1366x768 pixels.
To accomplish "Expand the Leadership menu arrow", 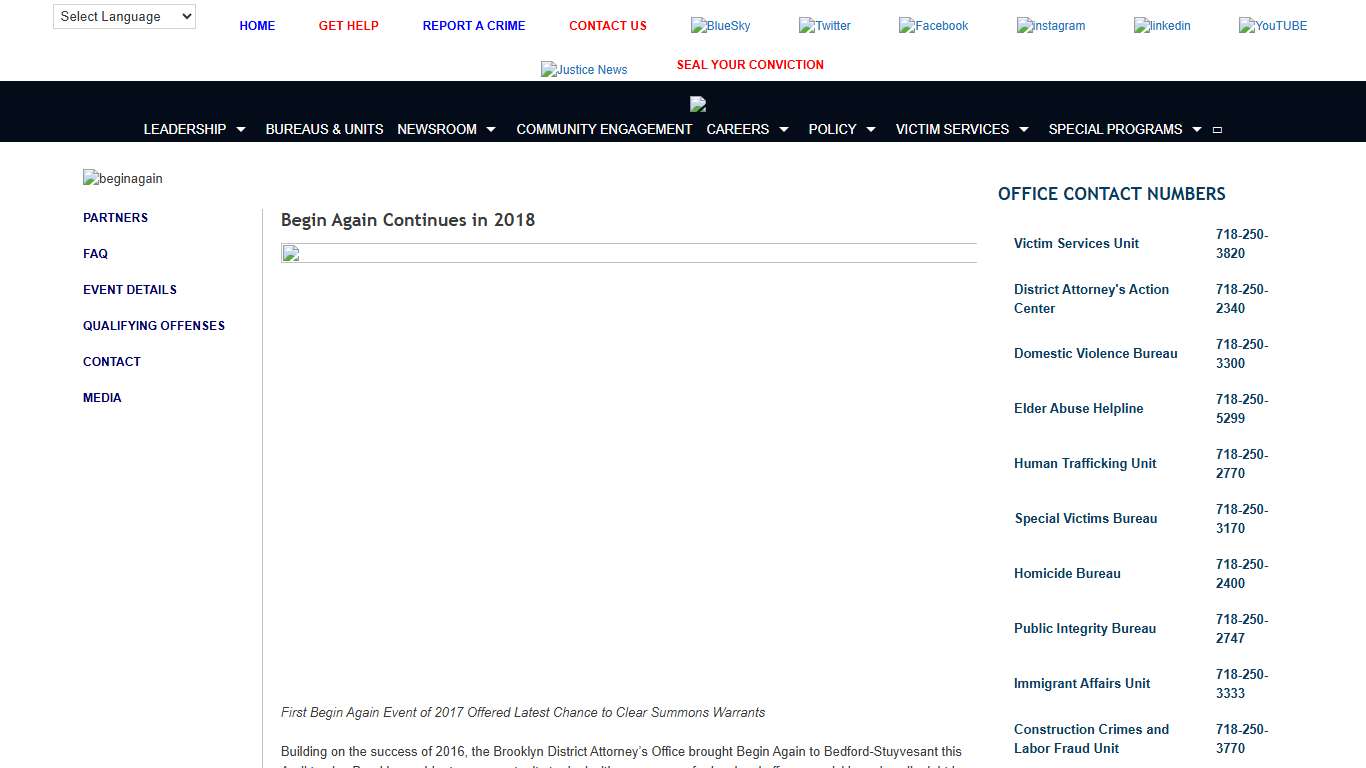I will pos(241,130).
